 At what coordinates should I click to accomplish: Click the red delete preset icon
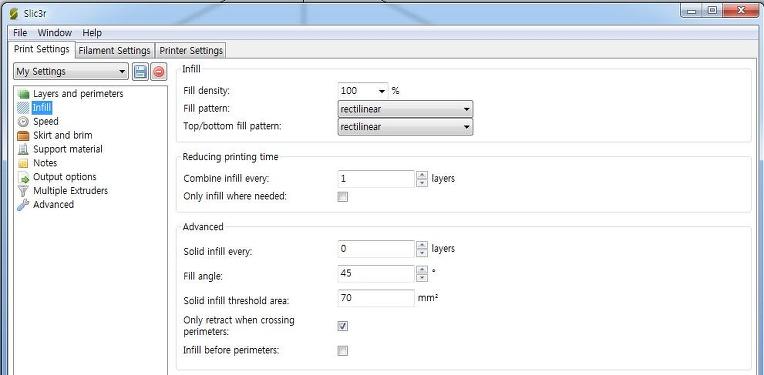pos(158,72)
